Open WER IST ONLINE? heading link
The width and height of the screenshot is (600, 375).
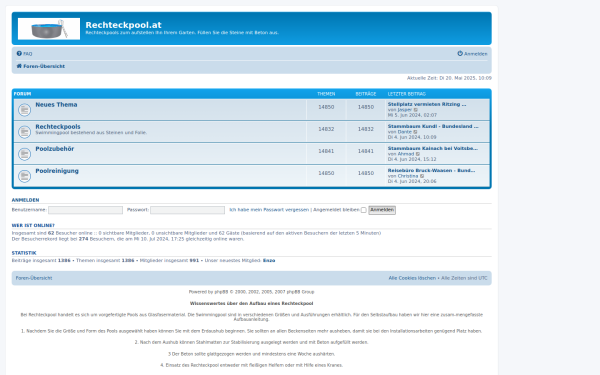[x=33, y=226]
